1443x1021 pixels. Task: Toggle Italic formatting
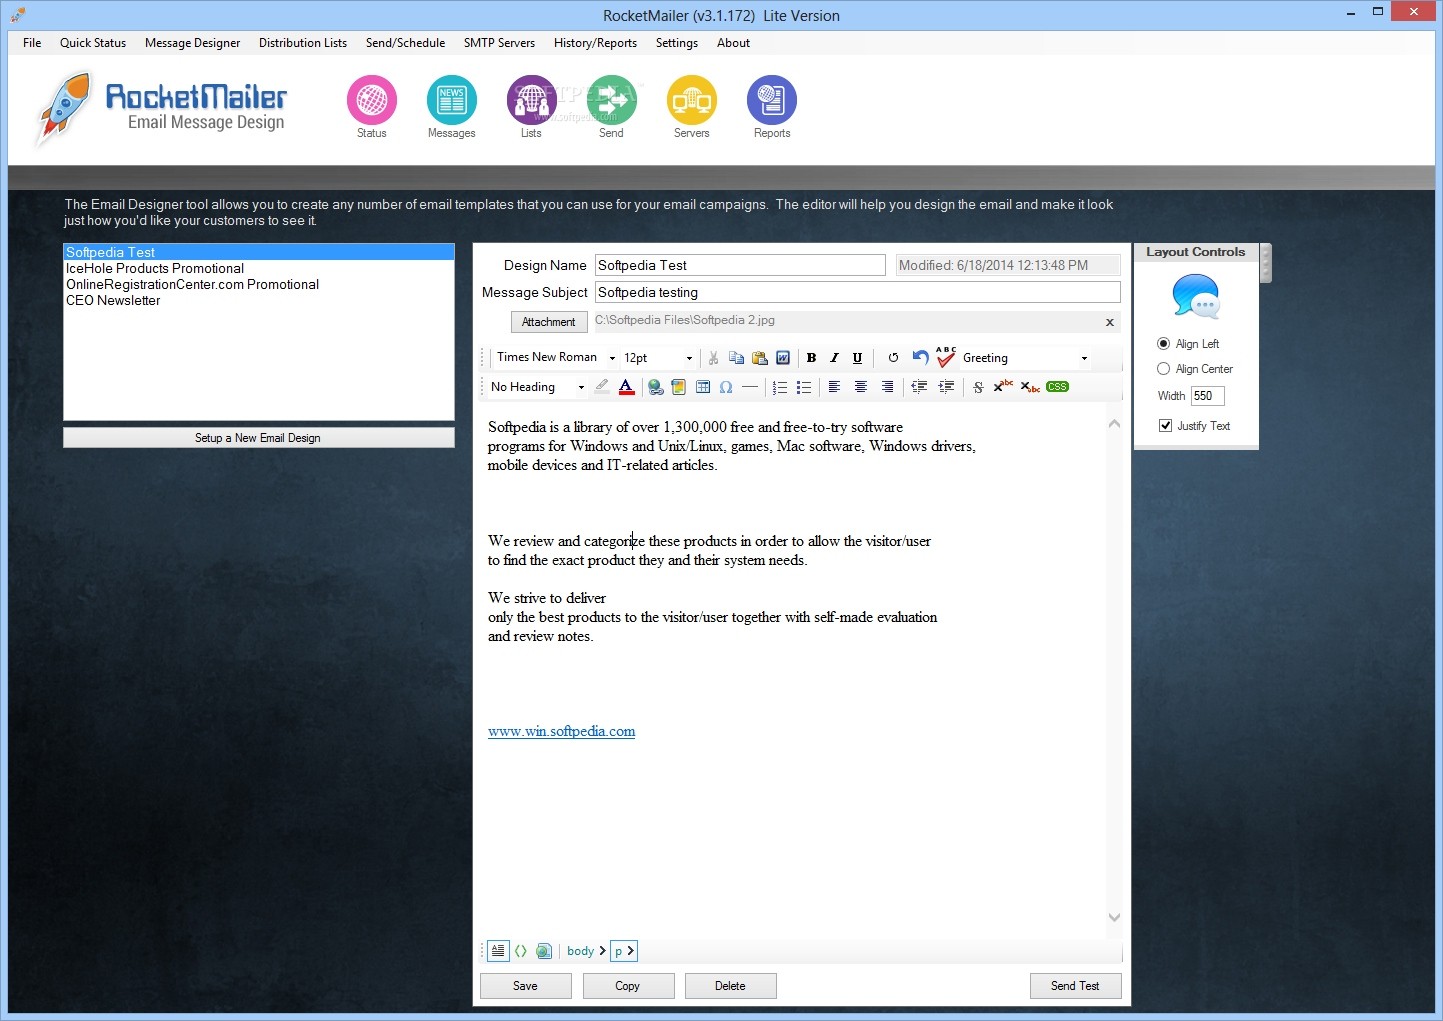click(x=834, y=358)
